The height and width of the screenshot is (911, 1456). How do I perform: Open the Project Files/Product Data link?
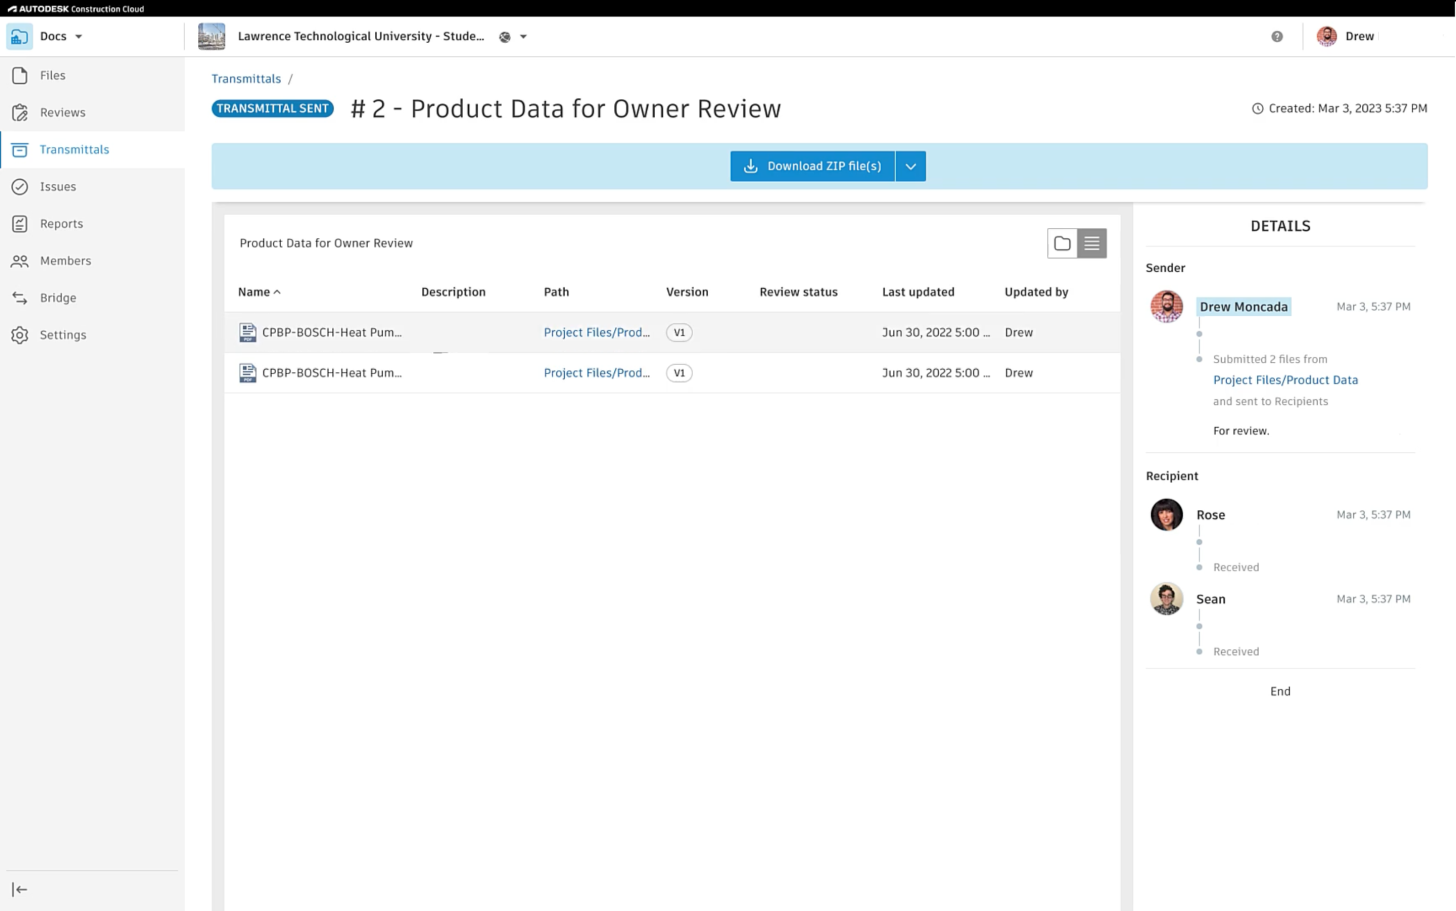coord(1285,380)
